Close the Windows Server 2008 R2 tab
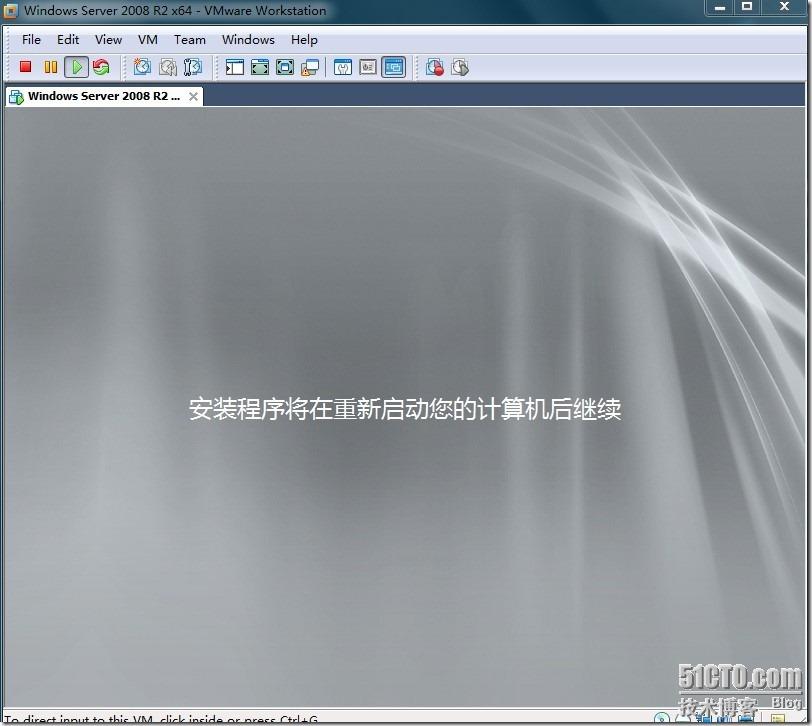The image size is (812, 726). pyautogui.click(x=193, y=96)
